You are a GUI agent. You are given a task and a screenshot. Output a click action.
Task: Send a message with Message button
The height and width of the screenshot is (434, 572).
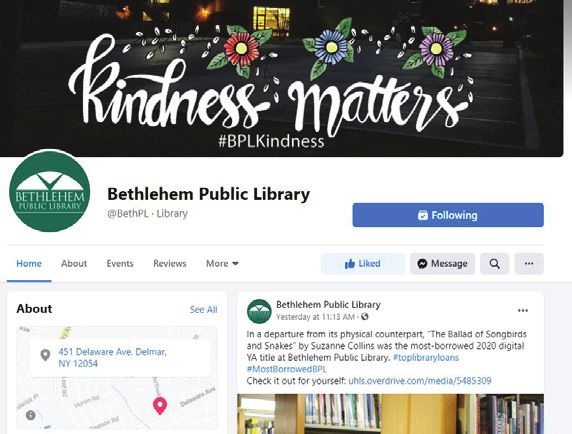point(442,263)
